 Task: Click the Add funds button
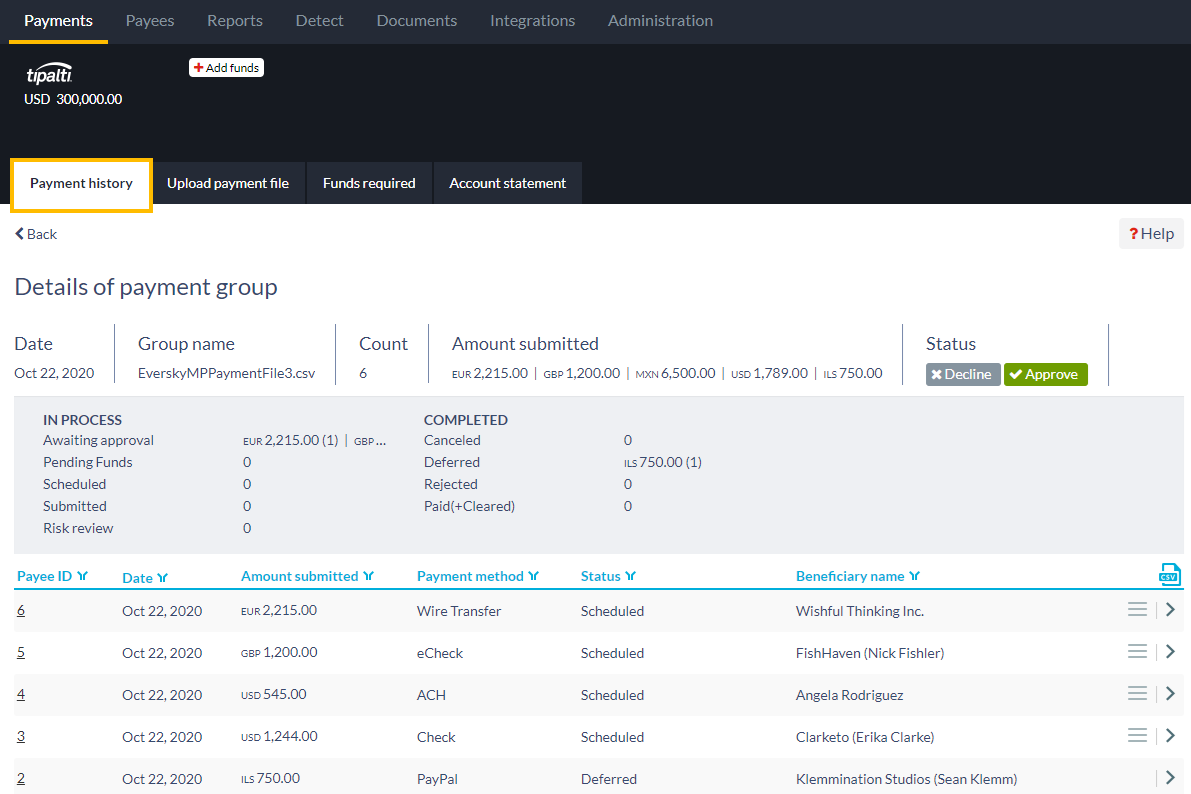226,68
